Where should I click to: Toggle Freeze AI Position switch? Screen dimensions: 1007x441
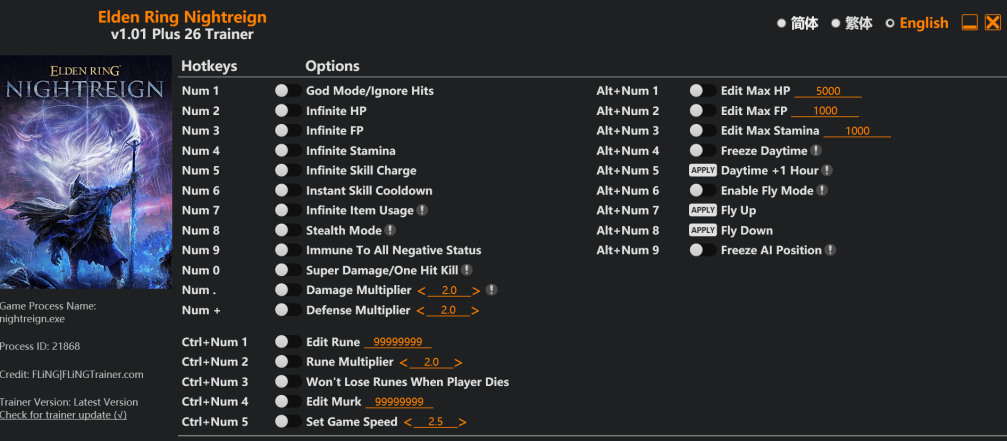pyautogui.click(x=703, y=250)
